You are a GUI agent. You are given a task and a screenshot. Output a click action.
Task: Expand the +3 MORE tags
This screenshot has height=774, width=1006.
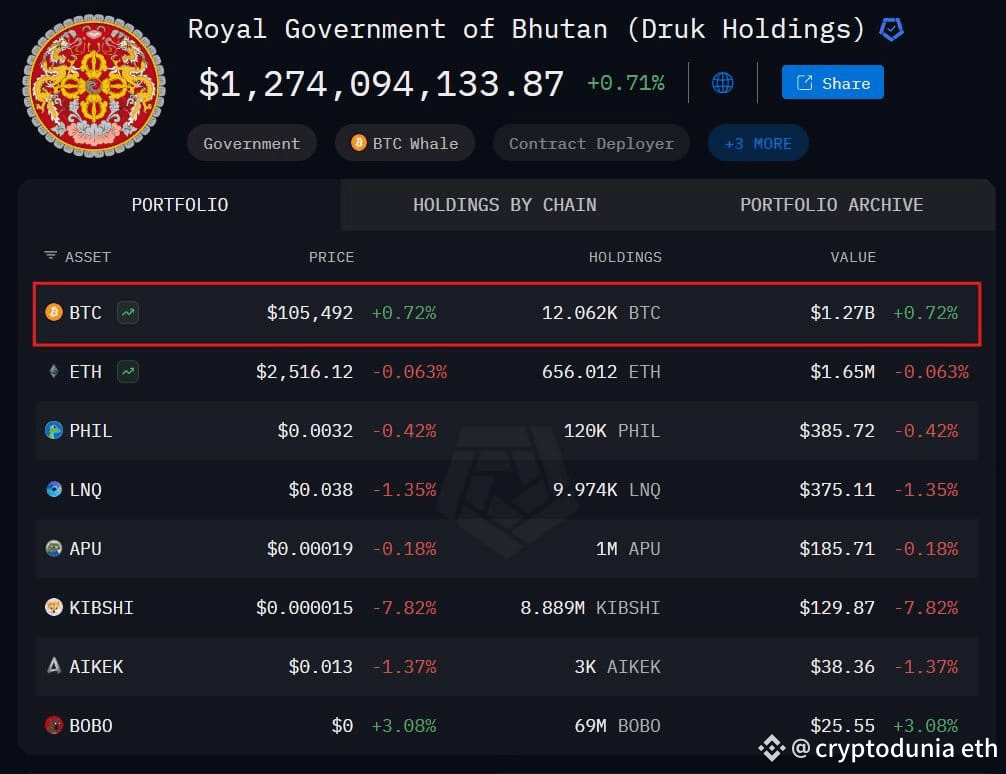tap(758, 143)
